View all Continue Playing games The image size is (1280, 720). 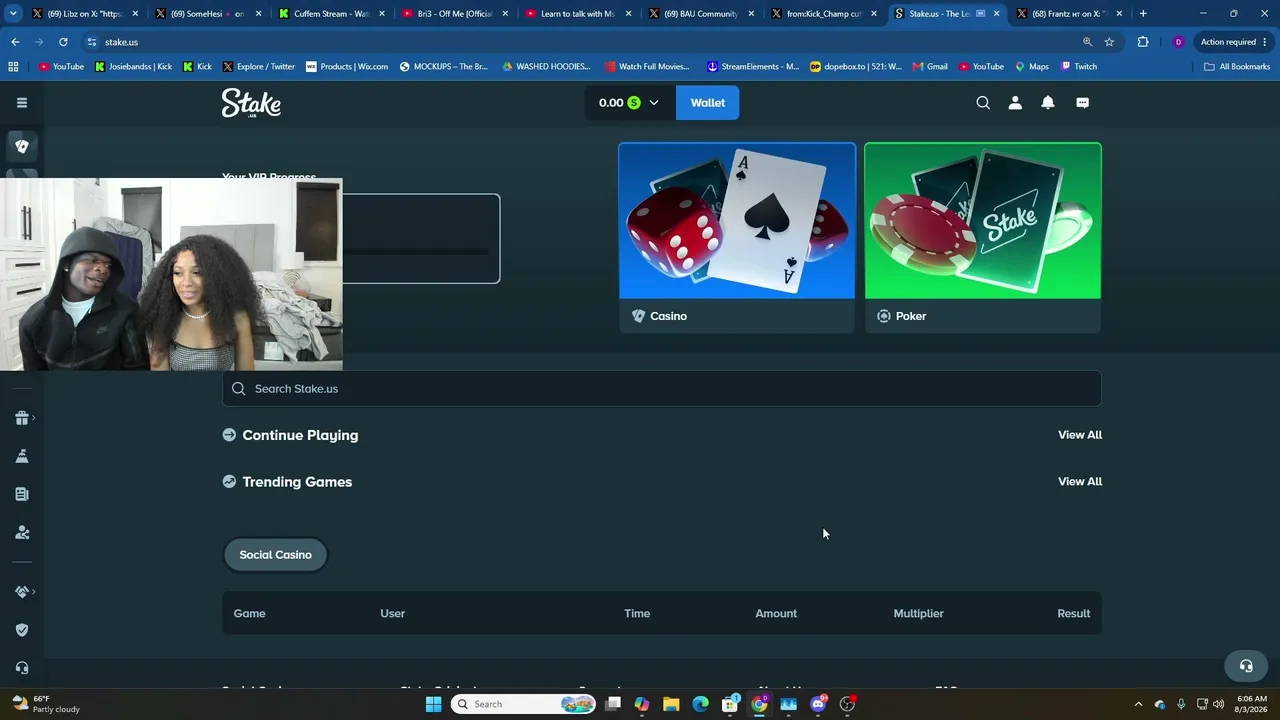(1080, 435)
